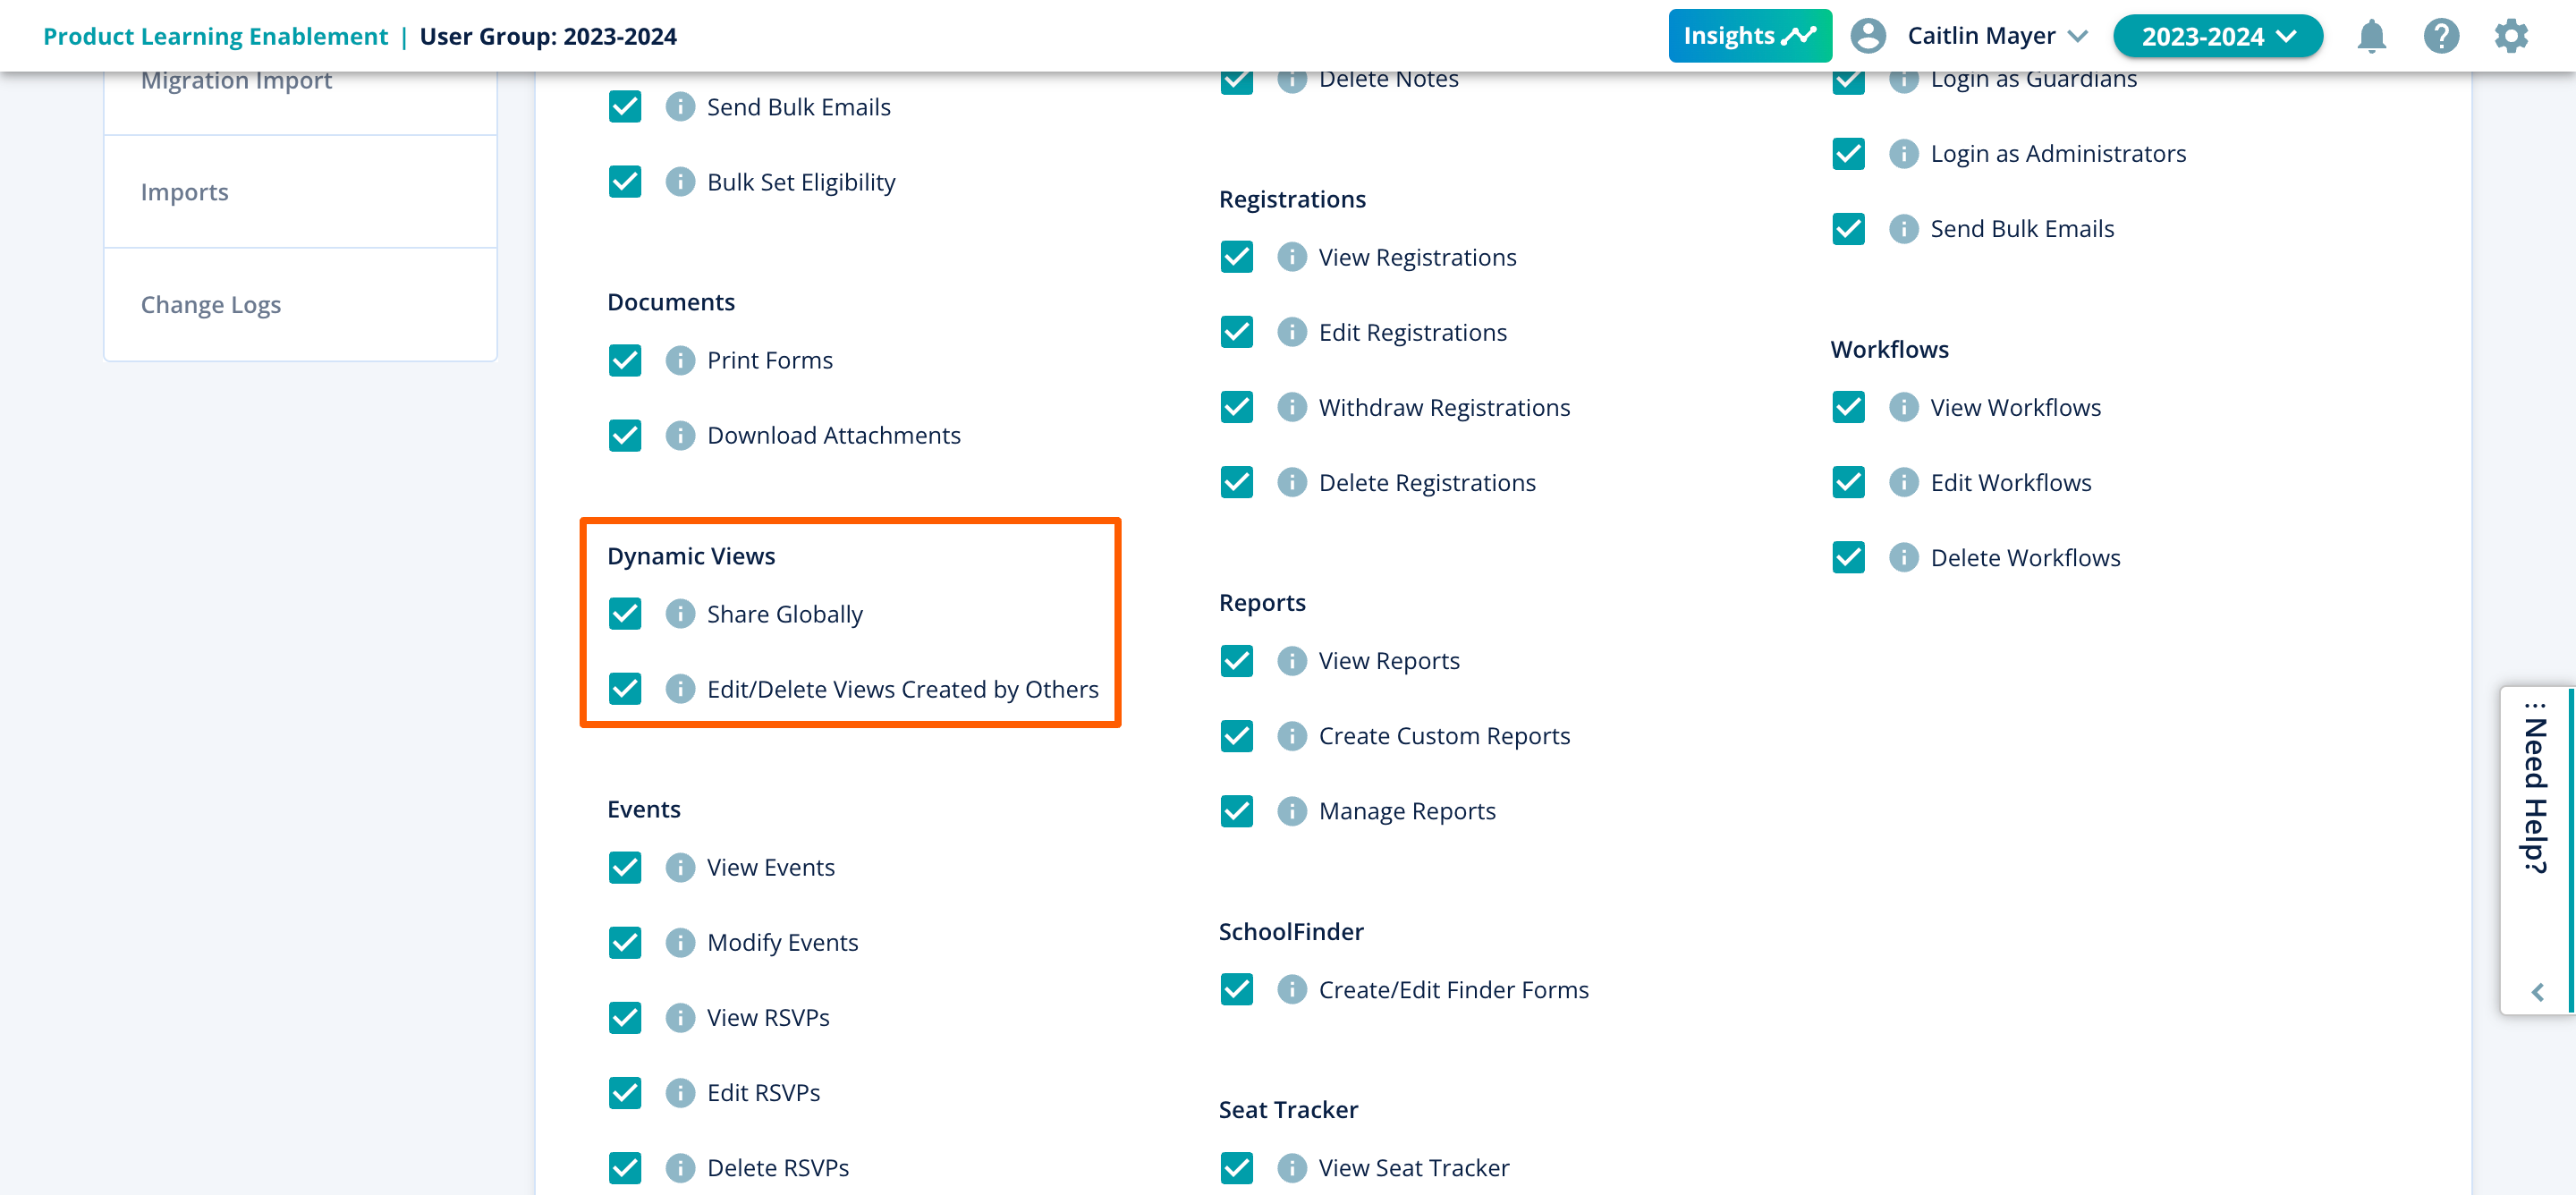Collapse the Need Help side panel arrow
Viewport: 2576px width, 1195px height.
click(2537, 991)
